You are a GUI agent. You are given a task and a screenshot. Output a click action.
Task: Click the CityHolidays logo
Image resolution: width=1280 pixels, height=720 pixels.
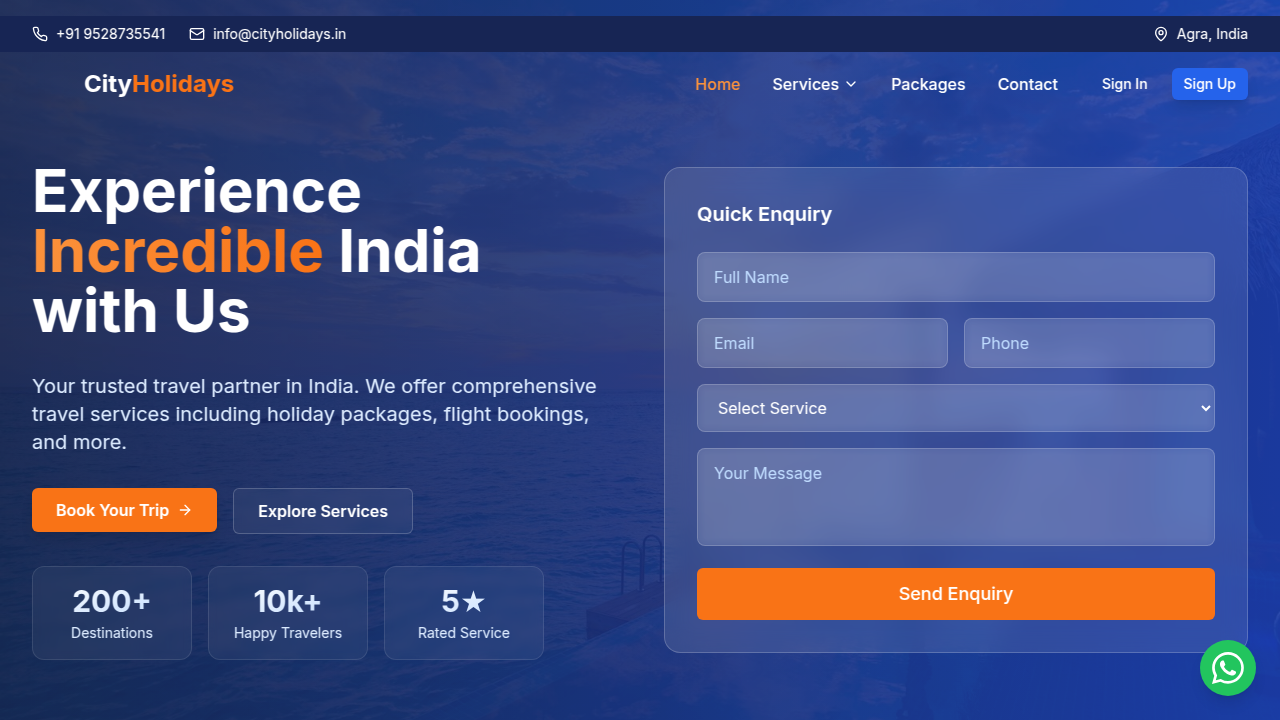click(158, 84)
